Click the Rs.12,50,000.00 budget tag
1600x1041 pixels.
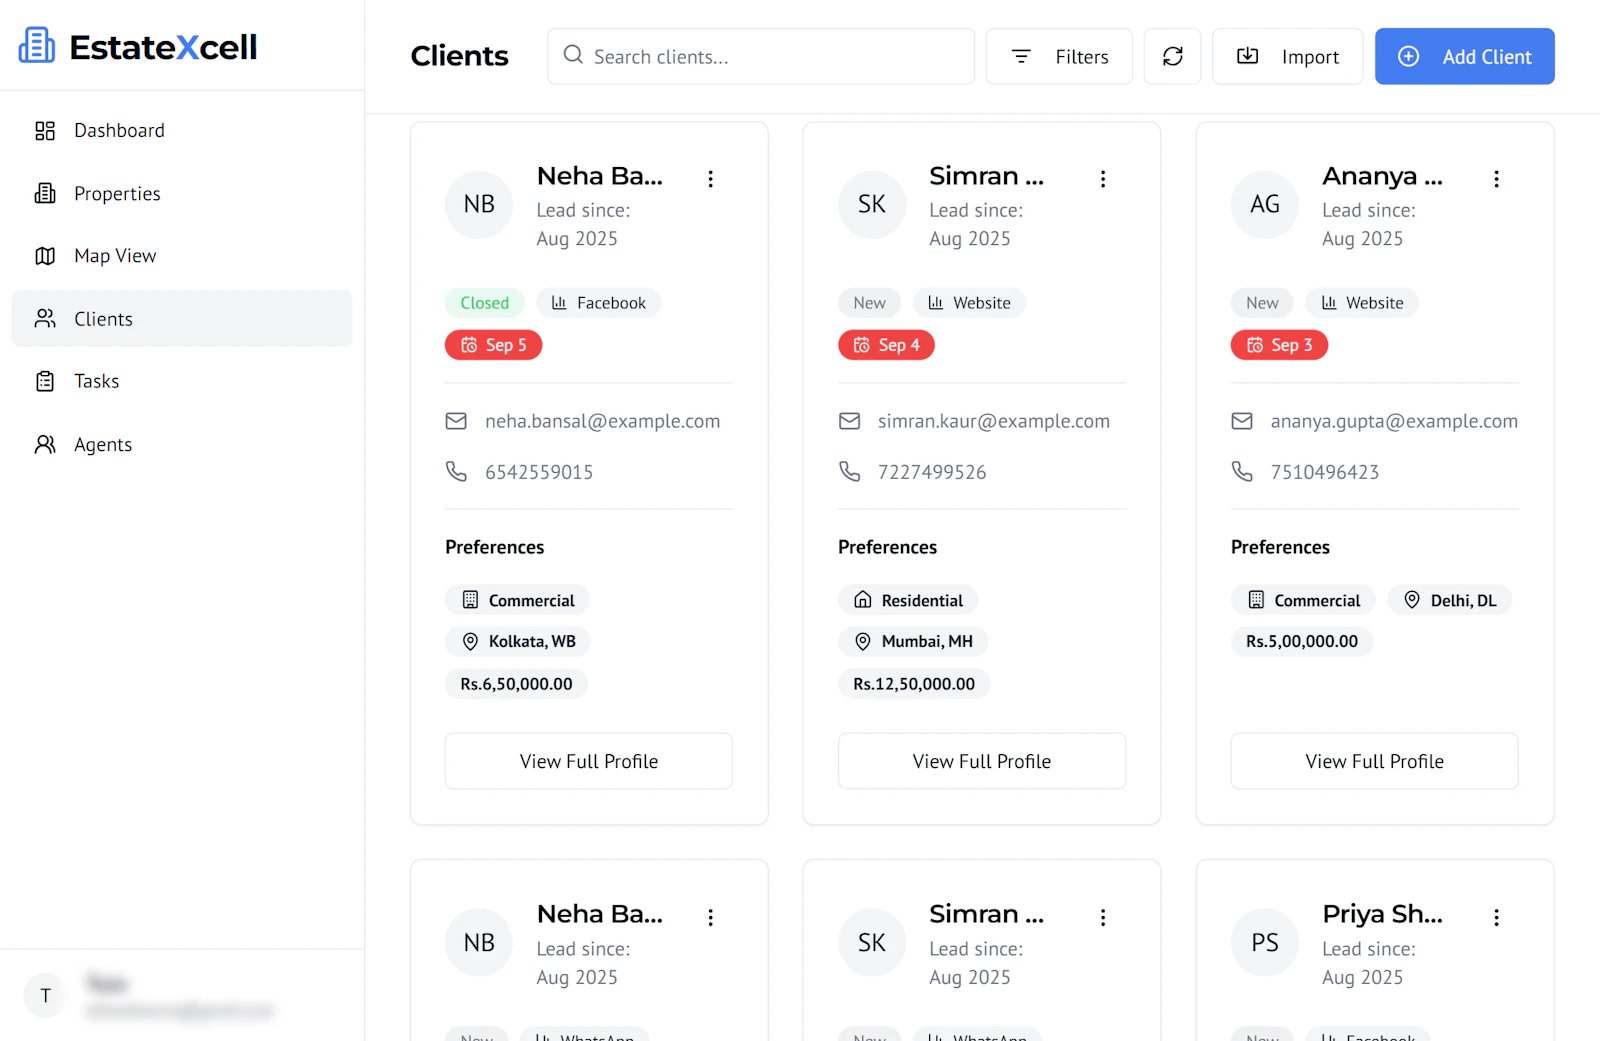coord(914,684)
